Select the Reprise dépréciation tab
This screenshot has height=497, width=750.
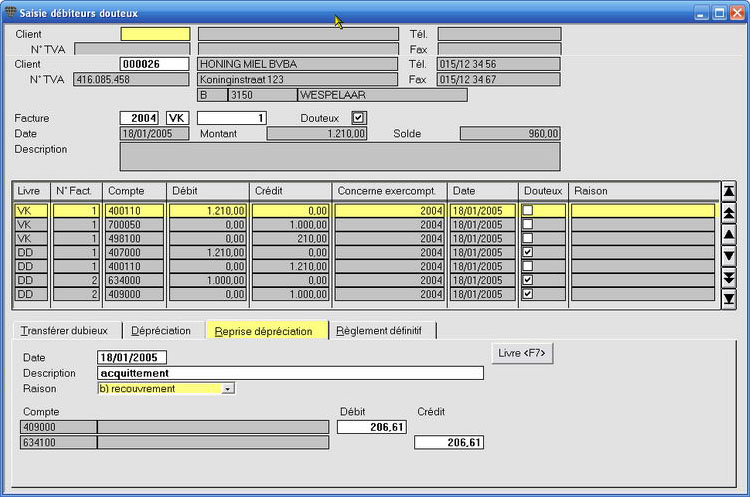(x=267, y=331)
